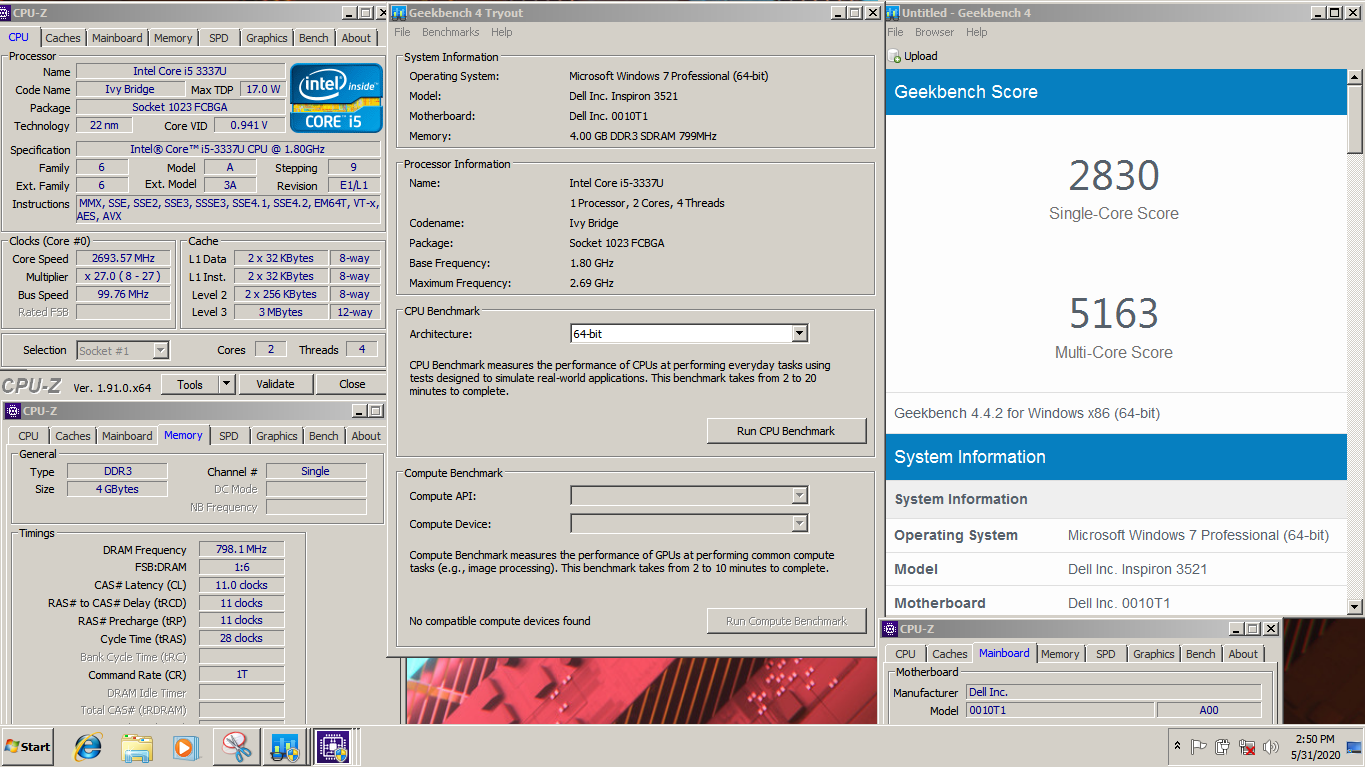1365x767 pixels.
Task: Open the Windows Start menu
Action: [28, 747]
